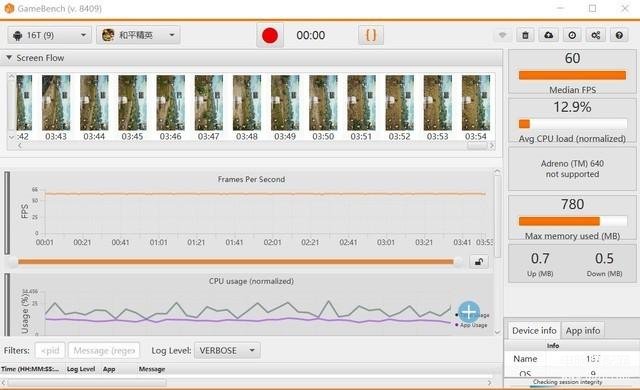Screen dimensions: 640x390
Task: Open the help question mark icon
Action: 619,35
